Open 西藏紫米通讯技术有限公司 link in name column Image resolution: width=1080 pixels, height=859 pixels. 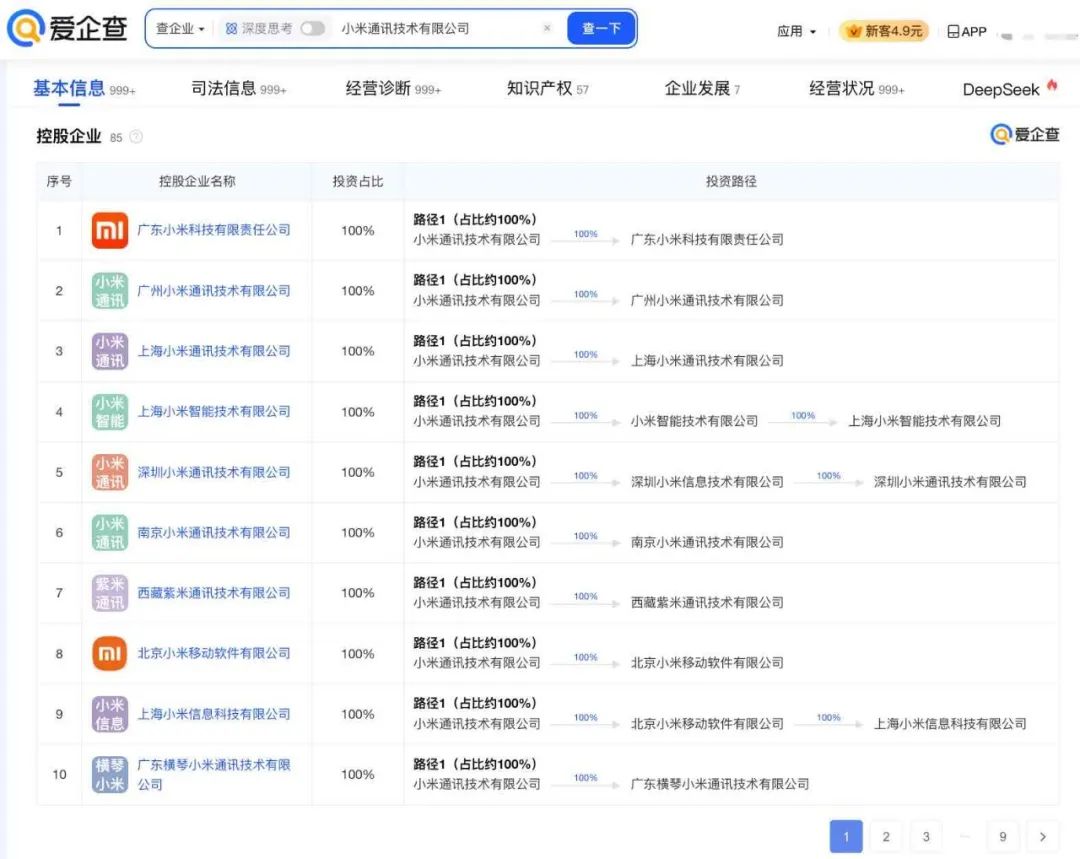pyautogui.click(x=214, y=593)
